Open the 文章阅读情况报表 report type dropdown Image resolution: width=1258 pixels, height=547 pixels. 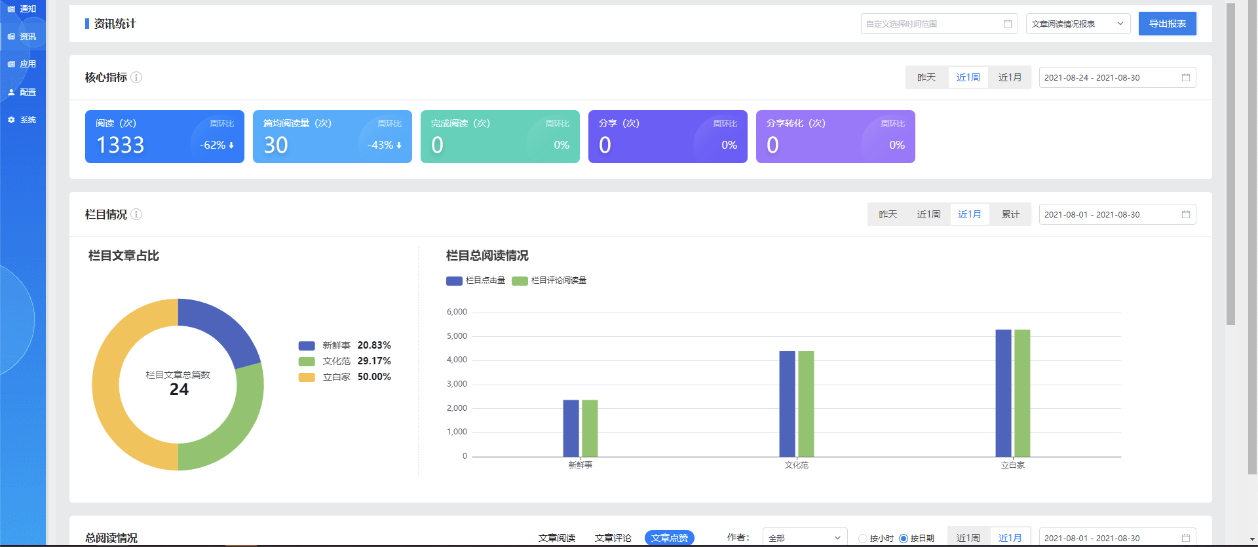tap(1077, 24)
